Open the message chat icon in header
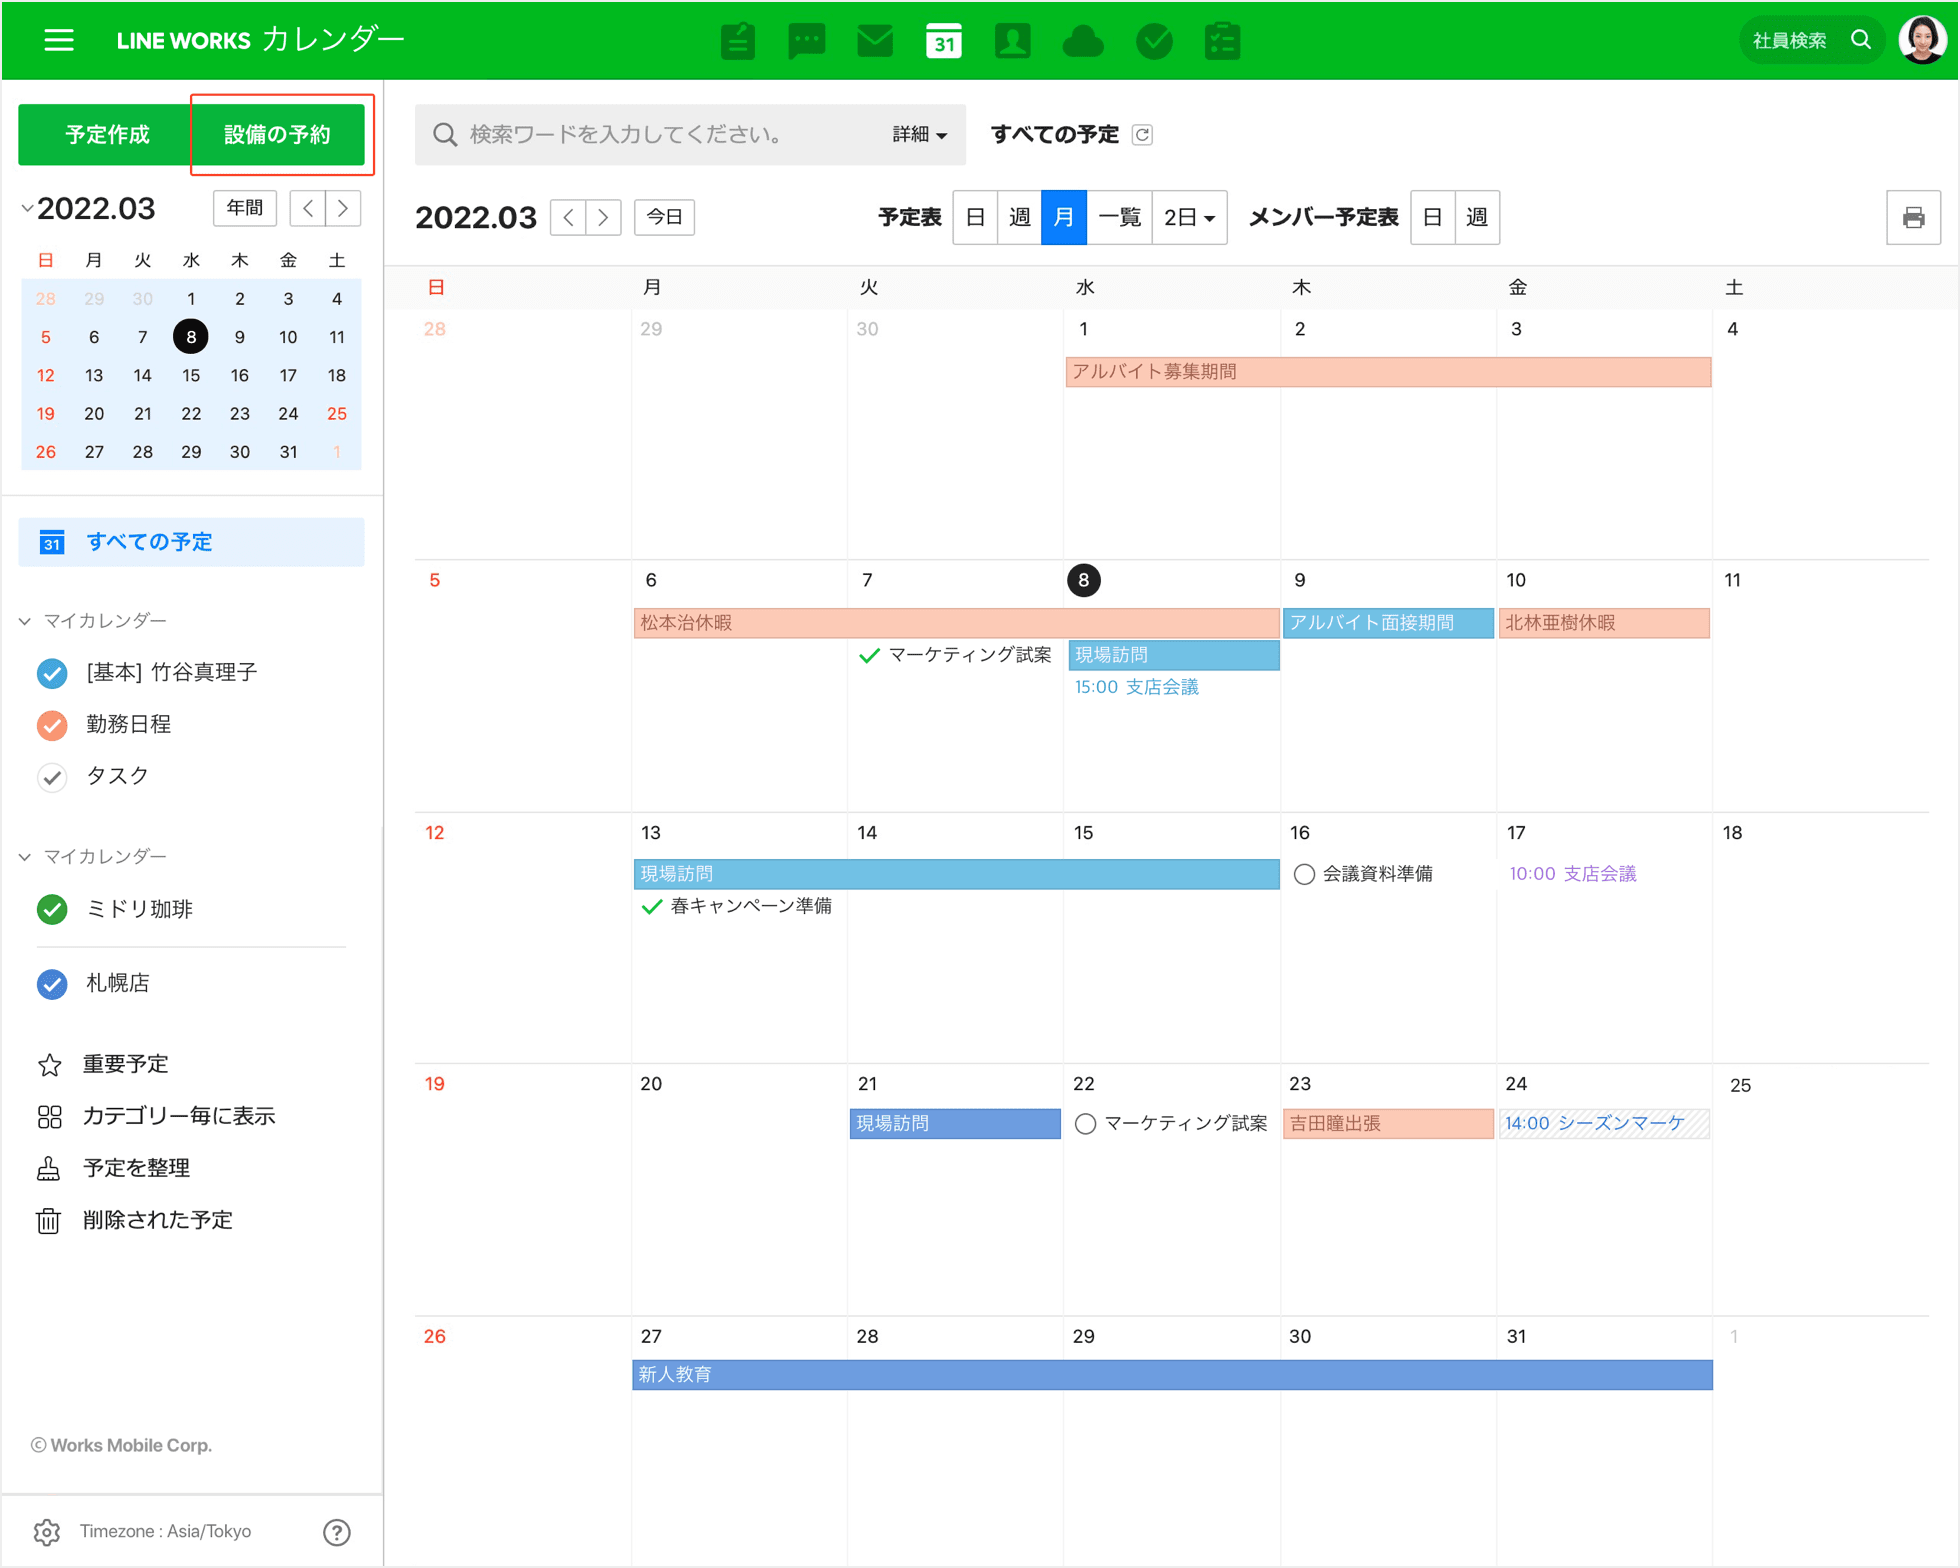 [x=806, y=41]
